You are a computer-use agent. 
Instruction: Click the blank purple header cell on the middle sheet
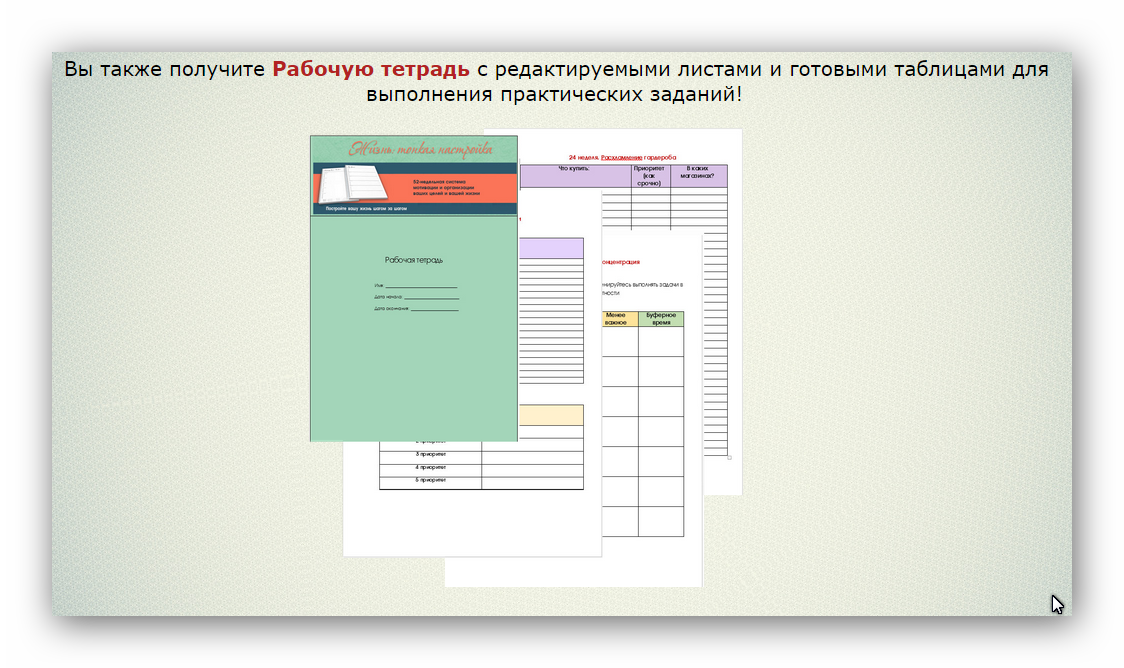[551, 248]
